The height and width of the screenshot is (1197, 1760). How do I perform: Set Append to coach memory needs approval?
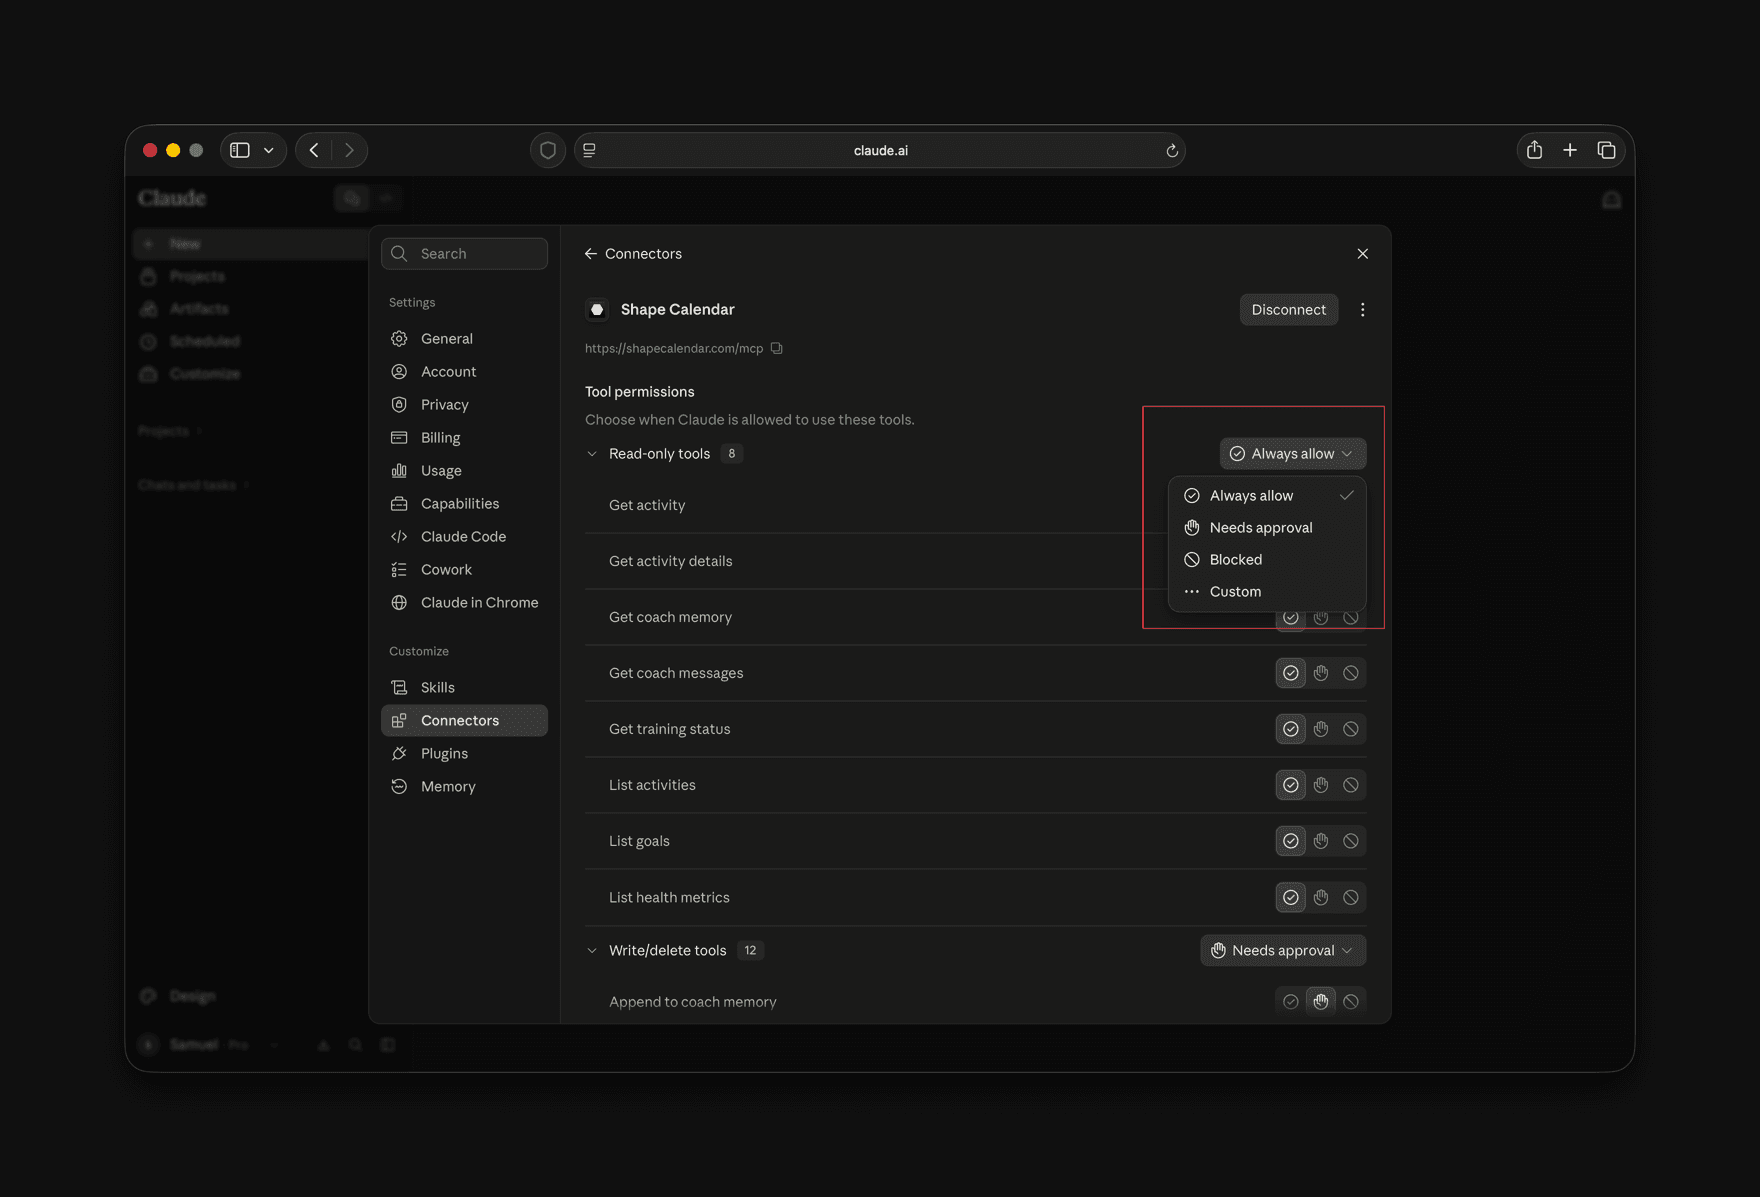pos(1321,1001)
